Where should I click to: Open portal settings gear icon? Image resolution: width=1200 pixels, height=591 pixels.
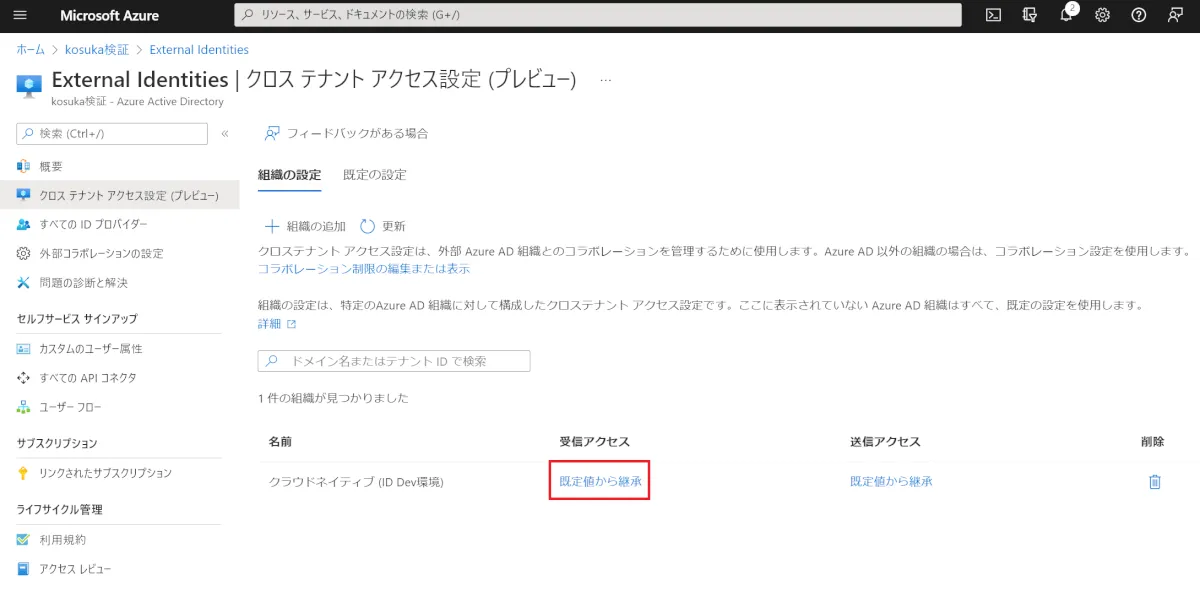click(x=1102, y=15)
